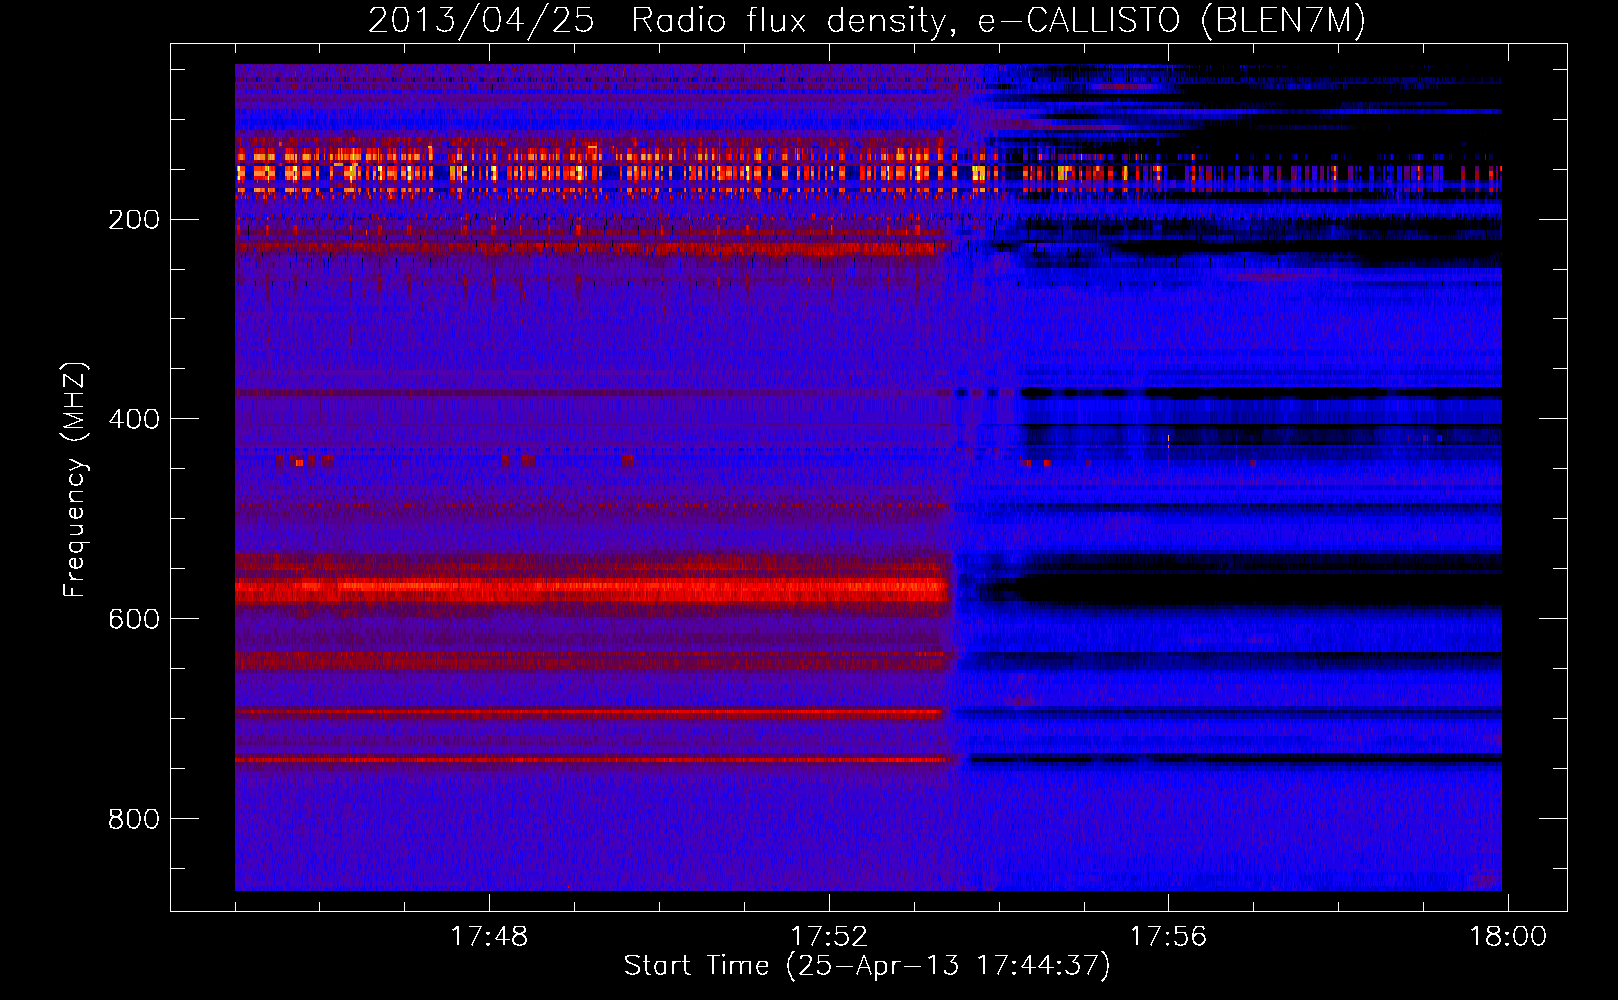Click the 'Frequency (MHZ)' axis label
This screenshot has width=1618, height=1000.
pos(75,479)
